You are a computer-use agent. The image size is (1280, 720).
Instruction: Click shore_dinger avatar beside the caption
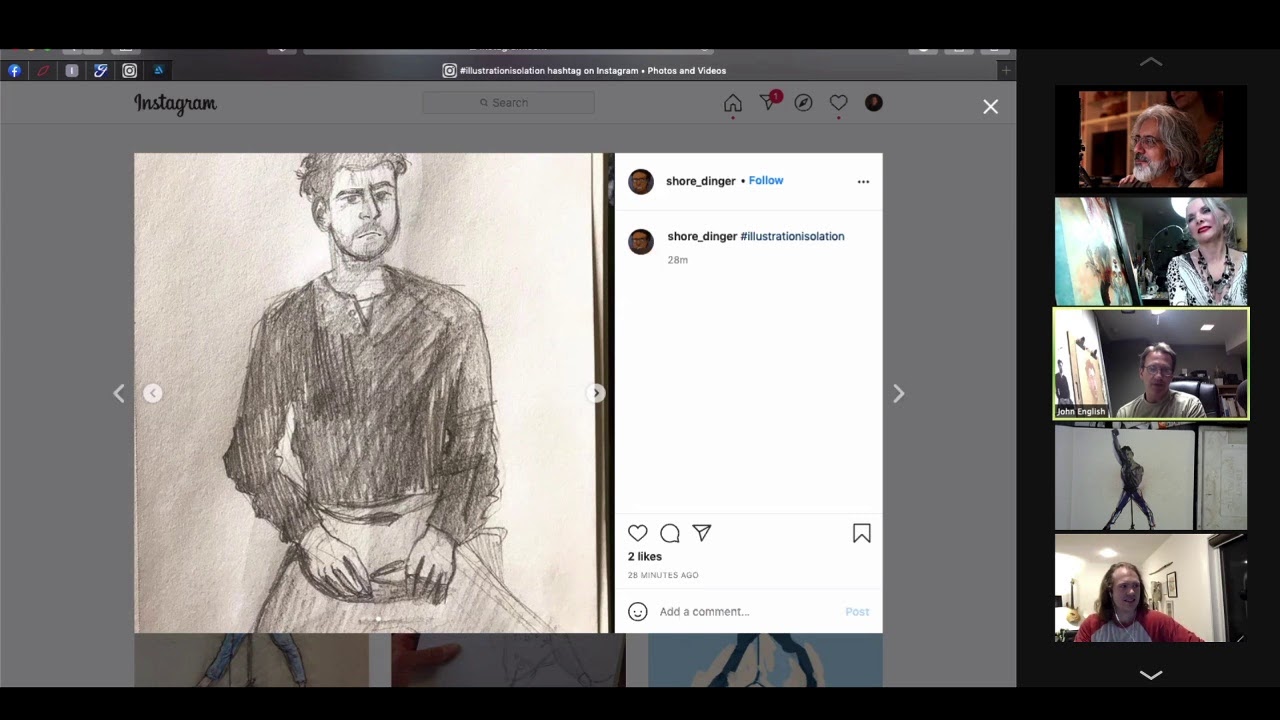tap(641, 242)
